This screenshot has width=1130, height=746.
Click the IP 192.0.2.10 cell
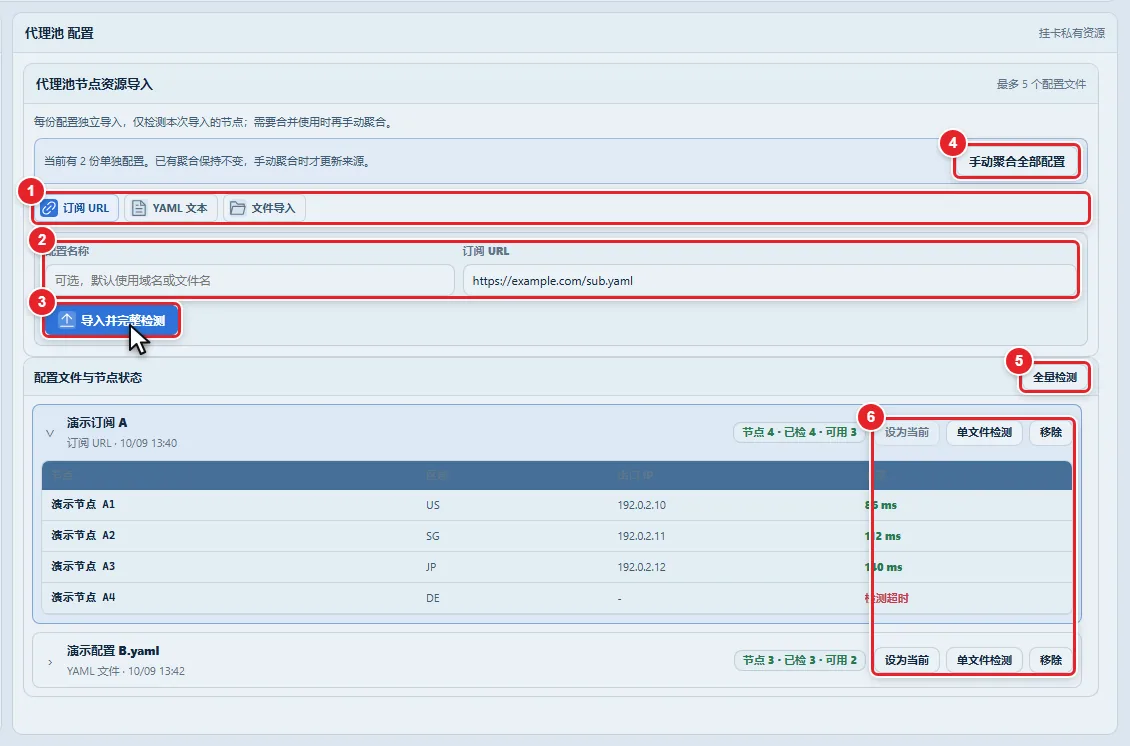point(641,505)
